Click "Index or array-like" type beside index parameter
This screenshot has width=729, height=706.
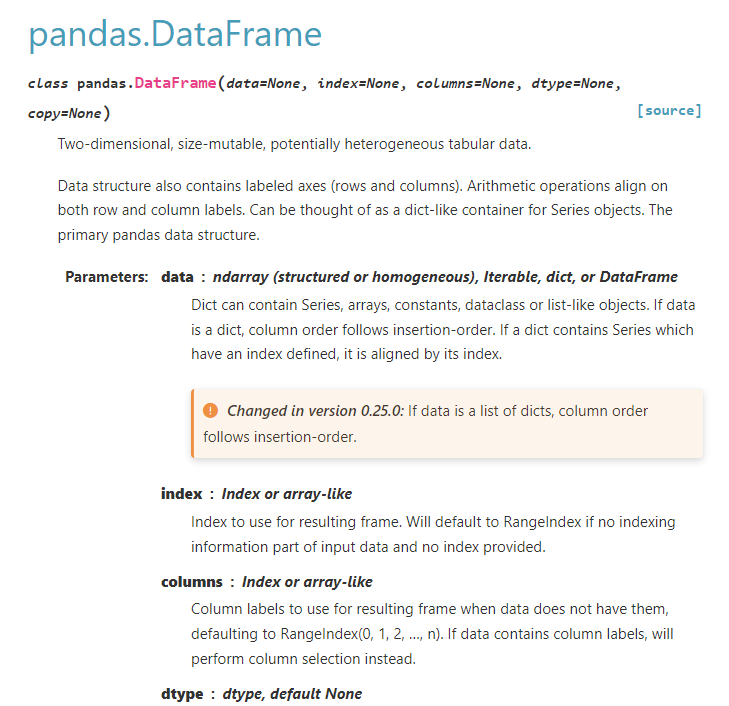(286, 494)
